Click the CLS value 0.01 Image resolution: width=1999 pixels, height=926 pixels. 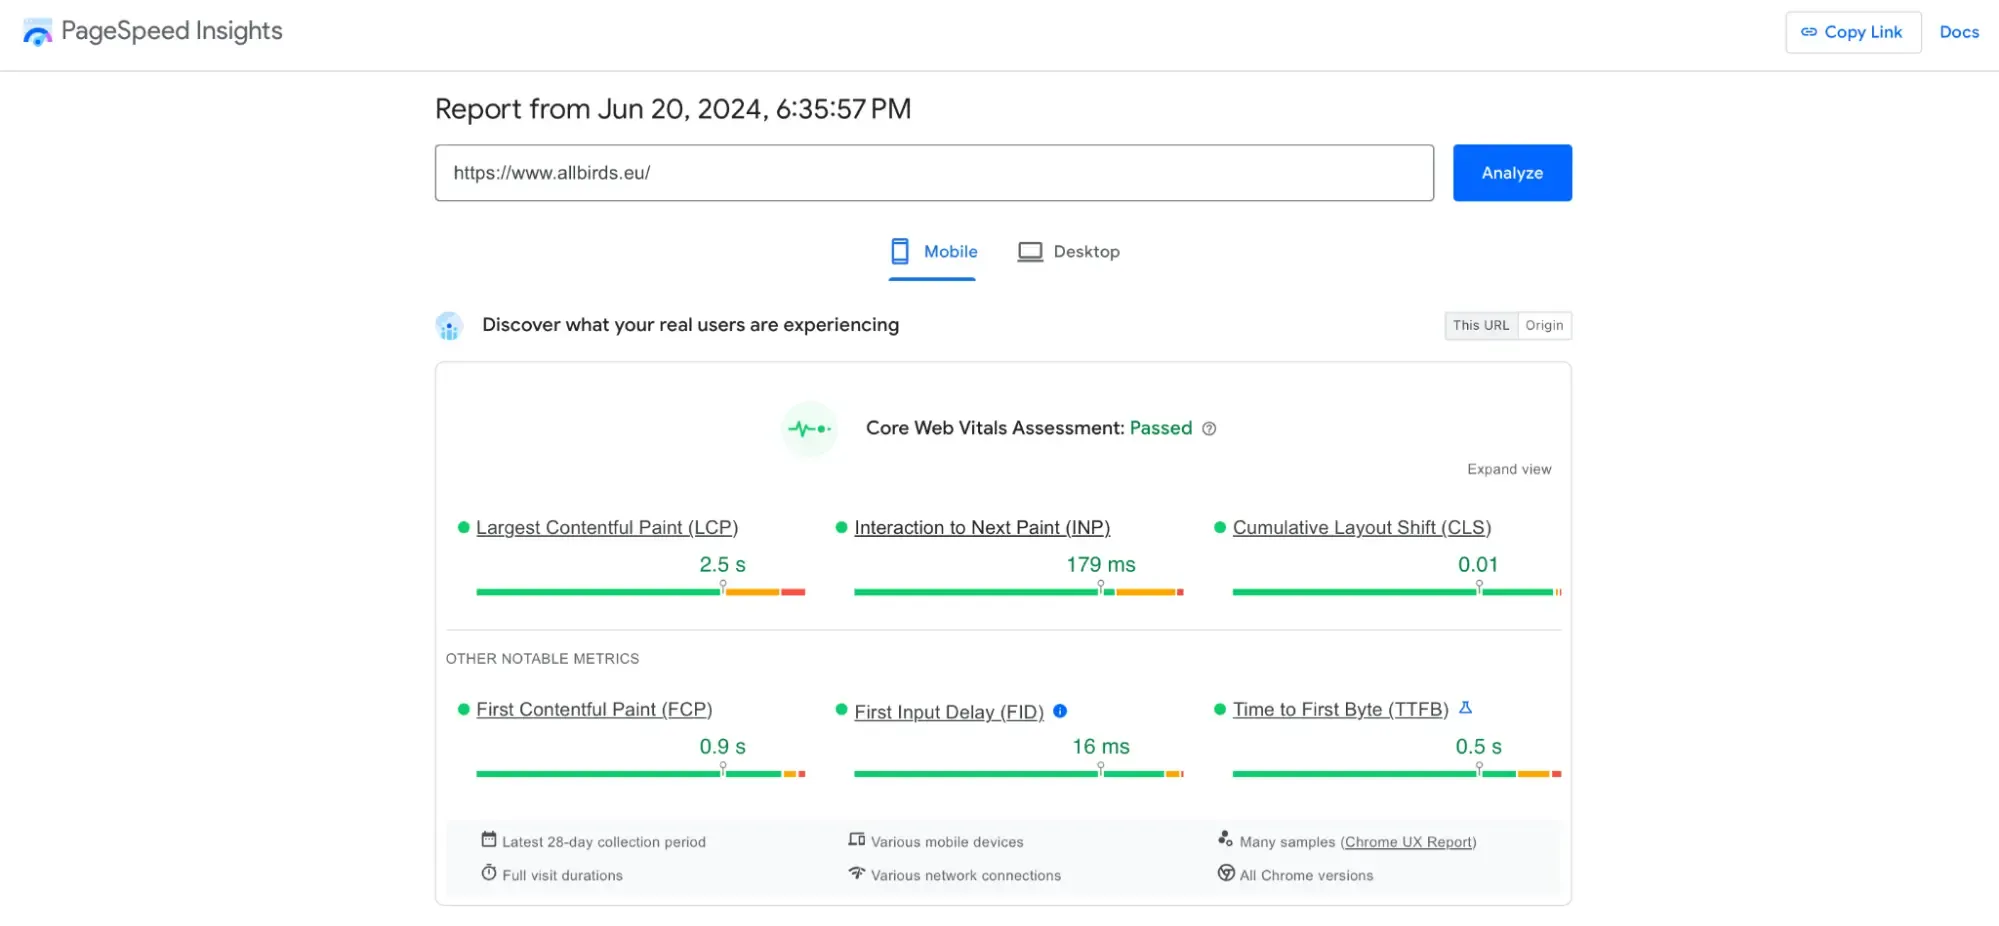pyautogui.click(x=1478, y=565)
